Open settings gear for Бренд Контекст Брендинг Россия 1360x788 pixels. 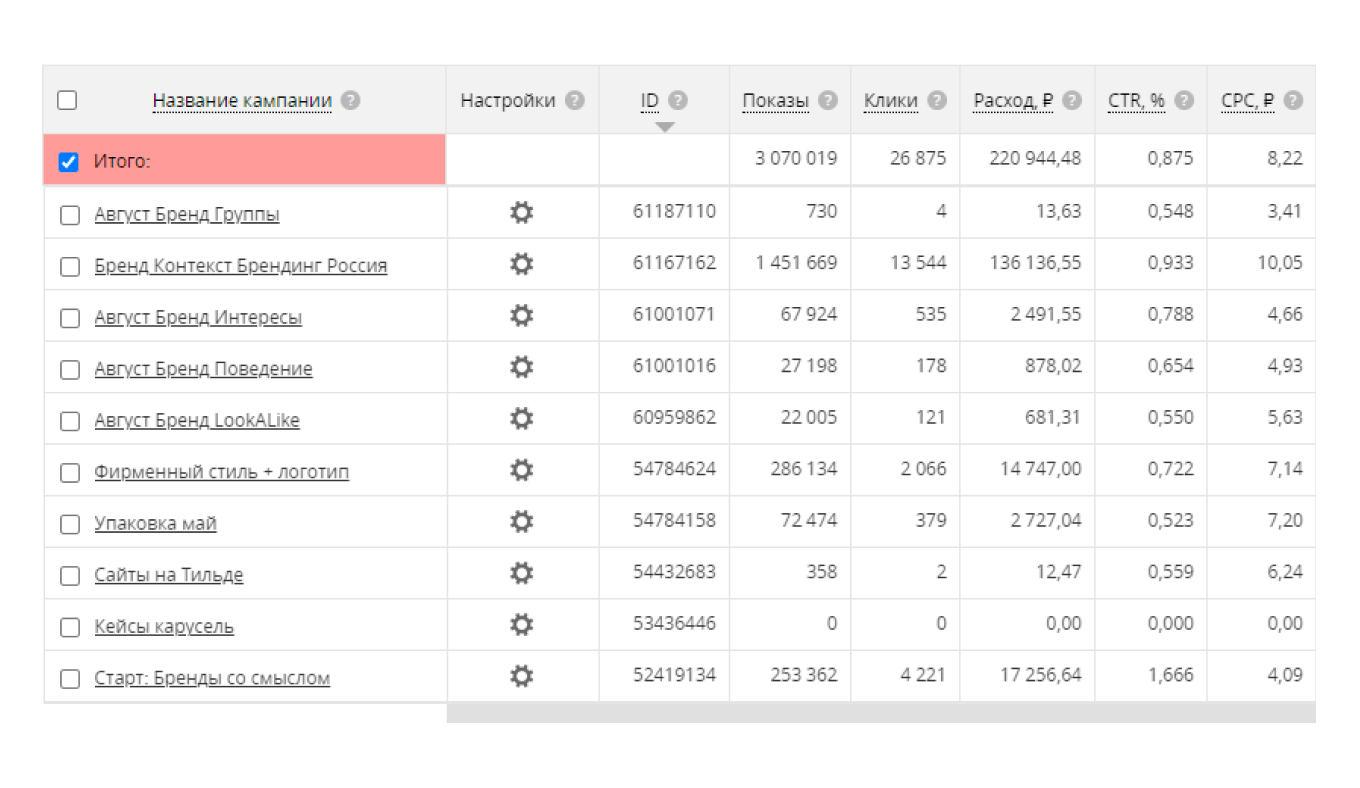click(x=521, y=264)
